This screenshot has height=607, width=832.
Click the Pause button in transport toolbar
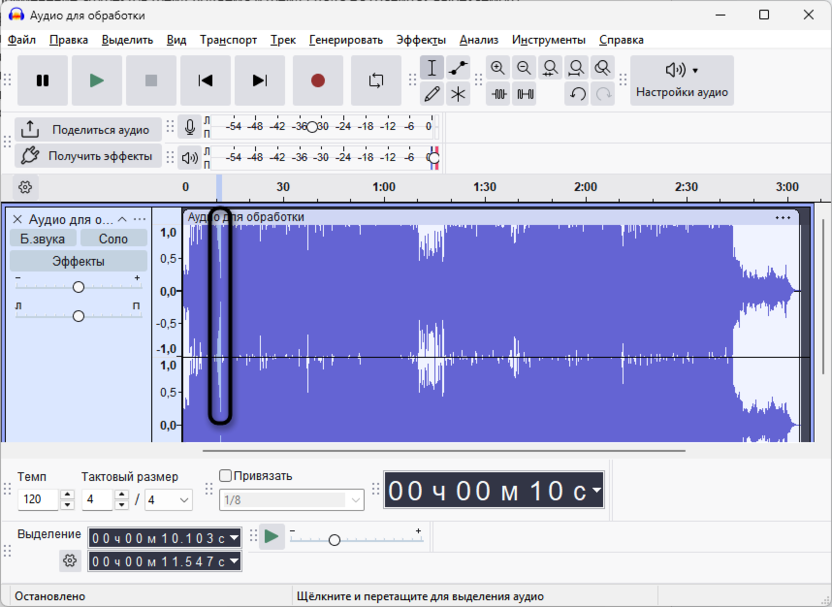pos(43,81)
